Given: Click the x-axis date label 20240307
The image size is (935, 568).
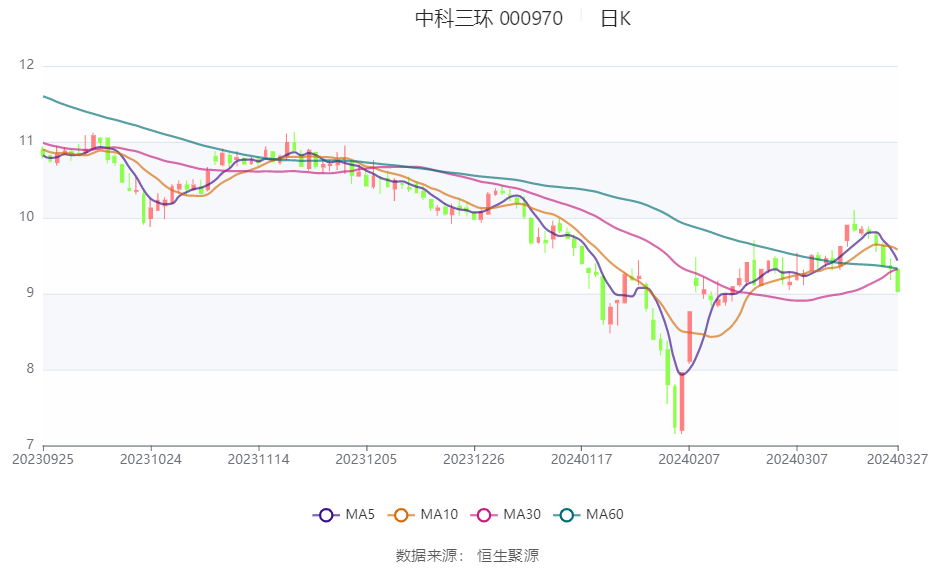Looking at the screenshot, I should click(797, 460).
